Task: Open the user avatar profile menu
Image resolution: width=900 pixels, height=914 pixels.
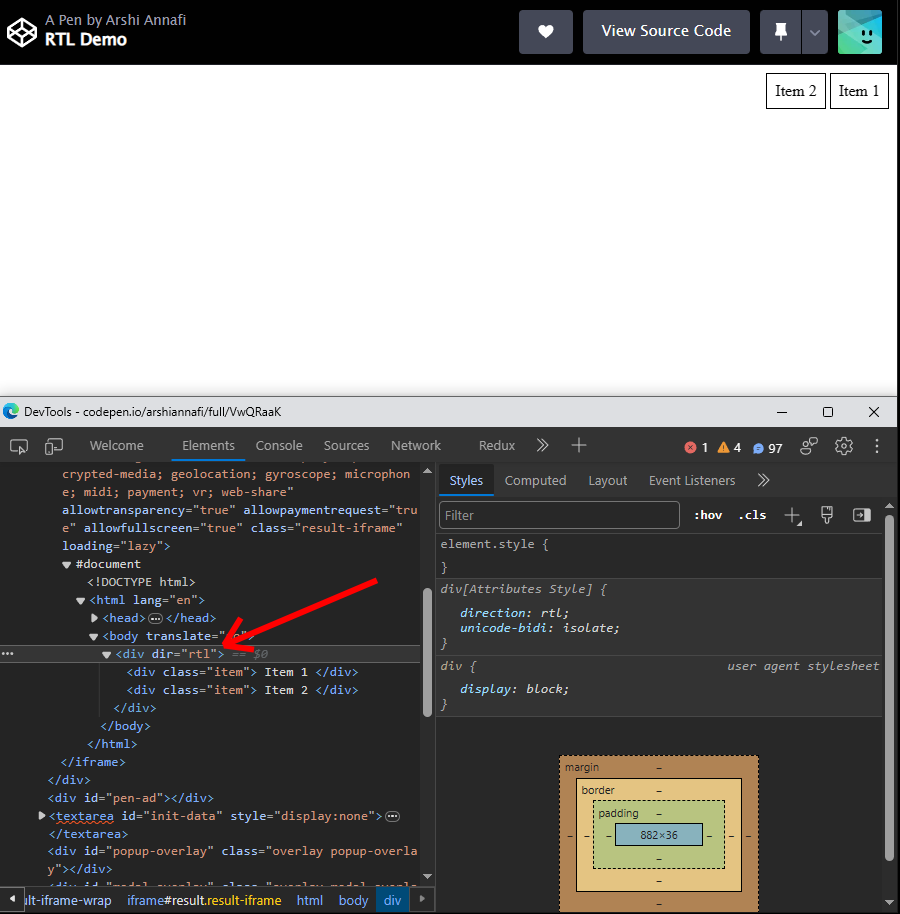Action: pos(860,31)
